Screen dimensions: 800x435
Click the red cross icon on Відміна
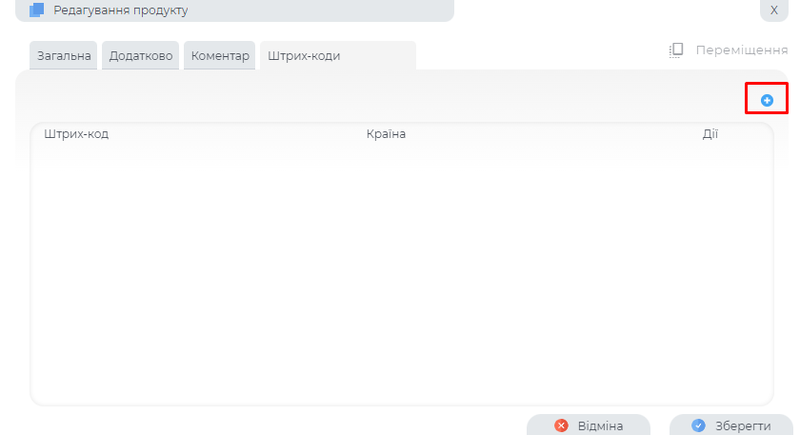pyautogui.click(x=561, y=426)
